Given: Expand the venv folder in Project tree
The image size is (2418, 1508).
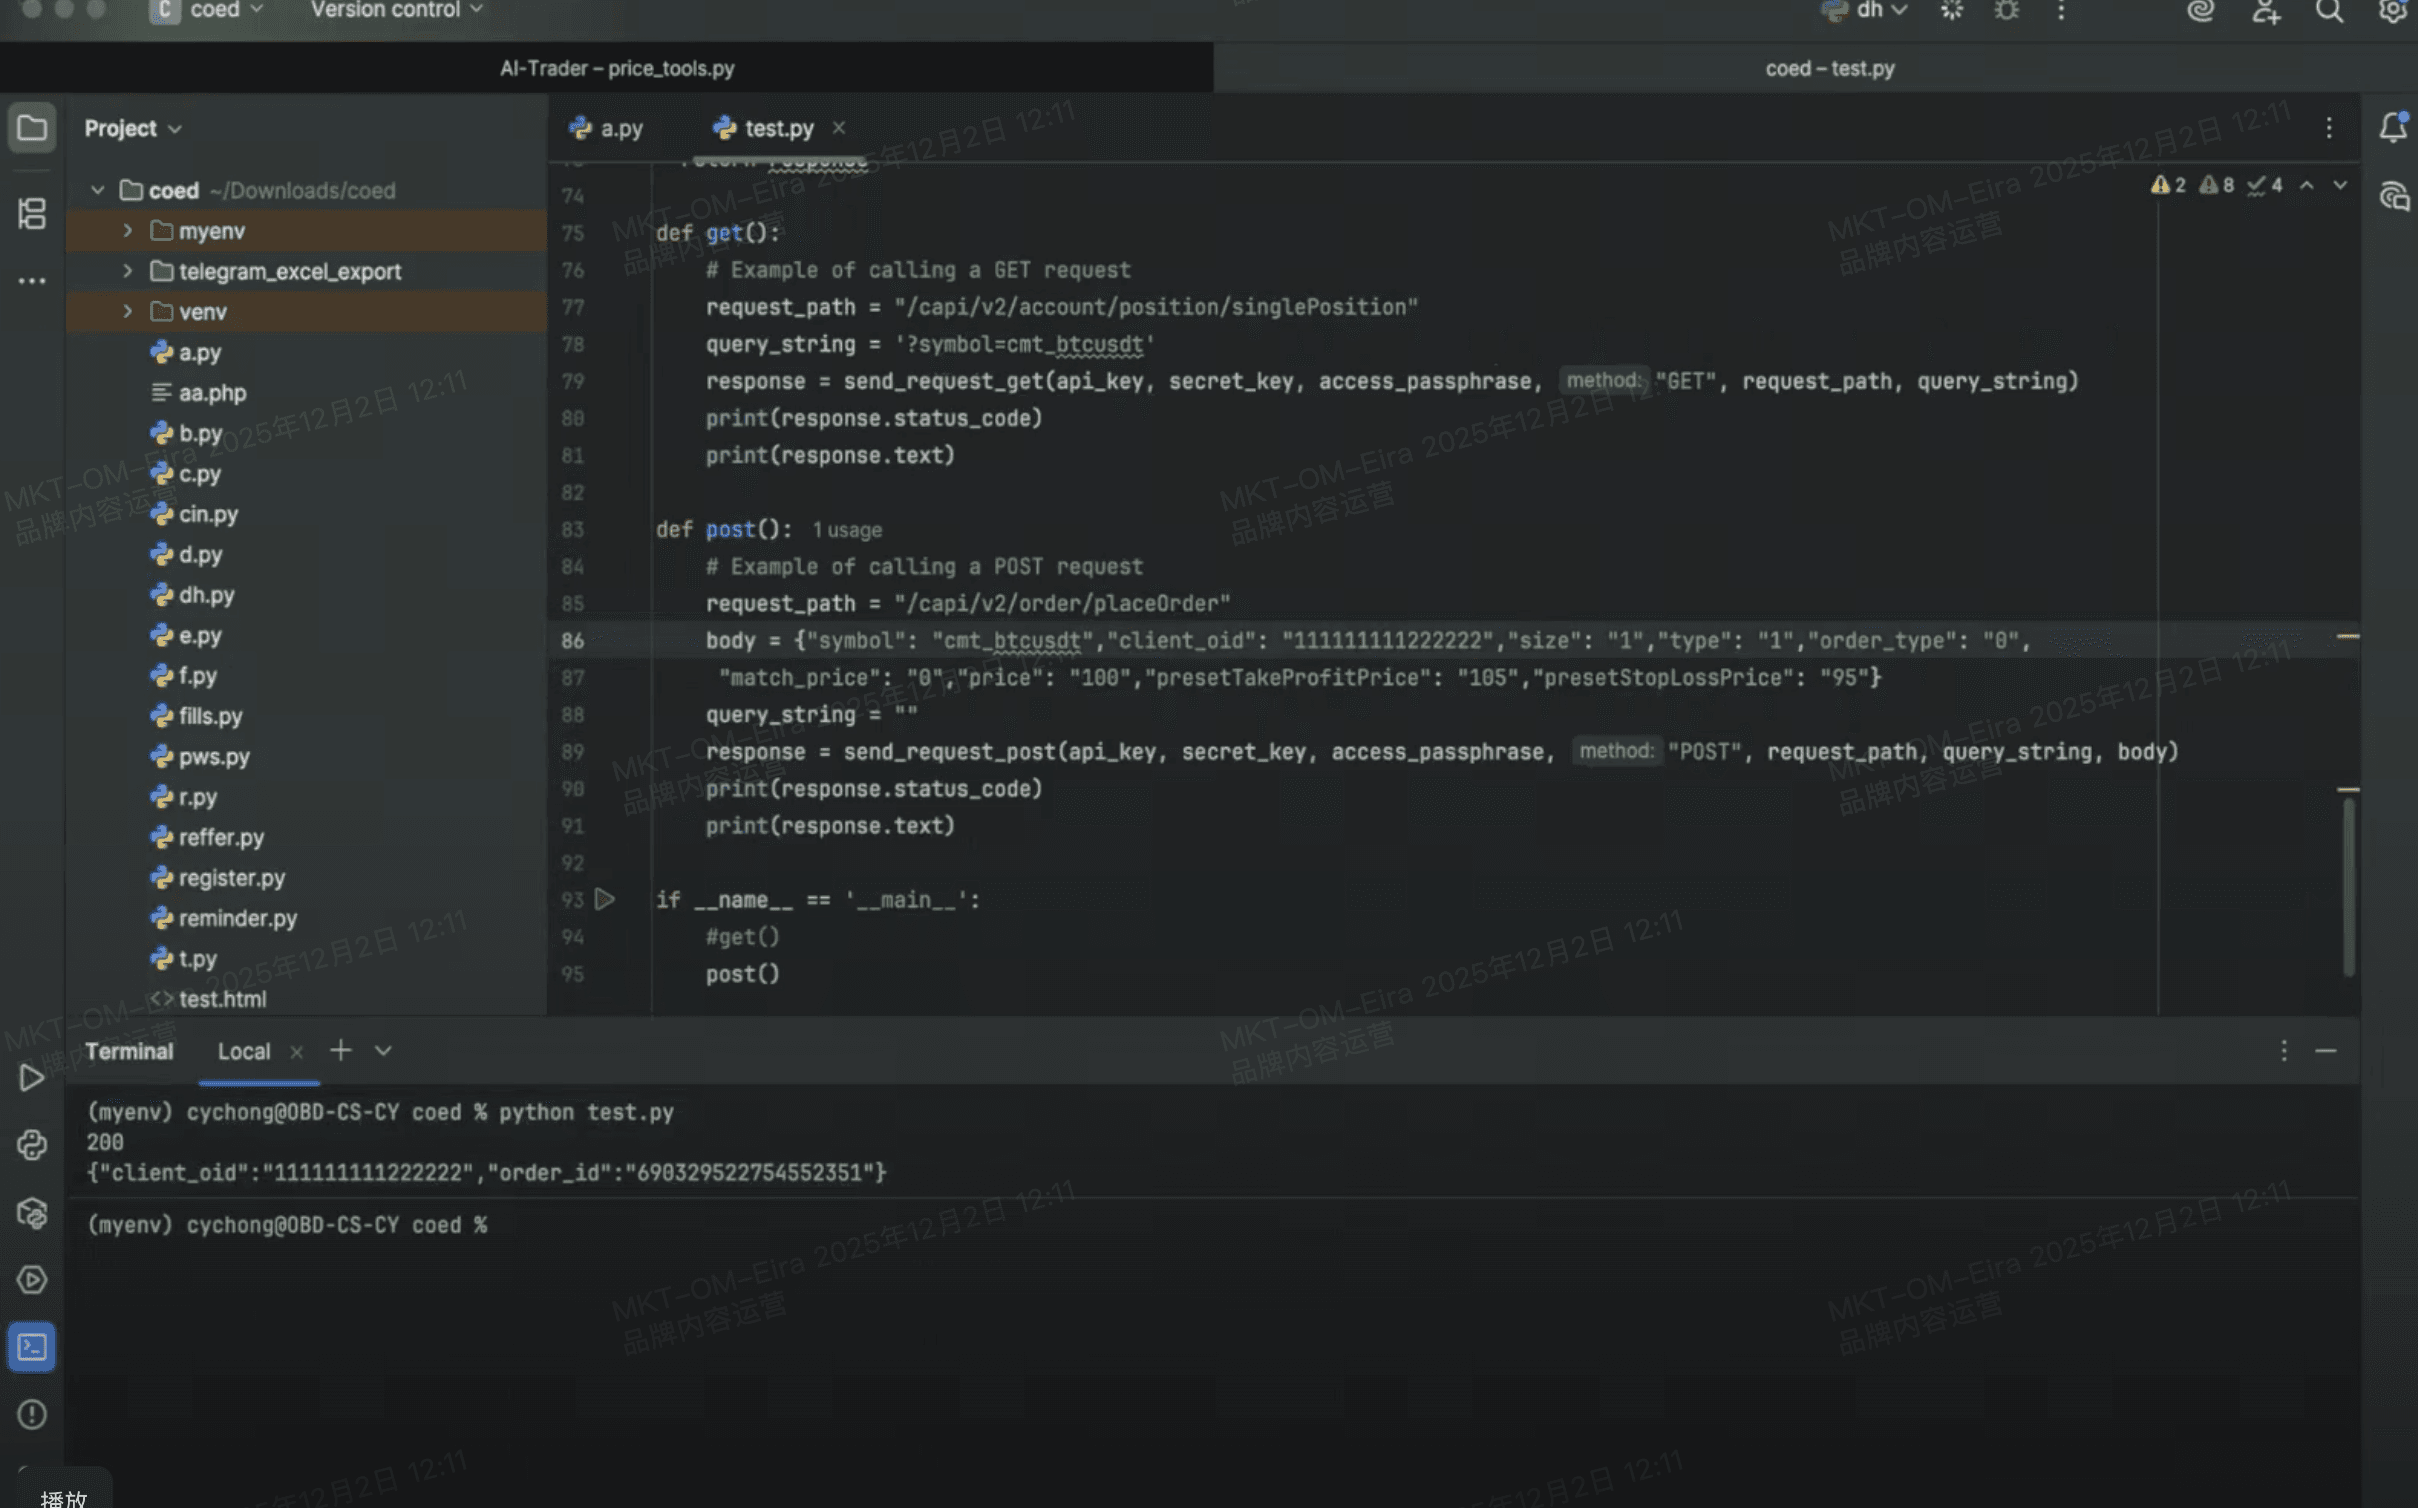Looking at the screenshot, I should point(127,311).
